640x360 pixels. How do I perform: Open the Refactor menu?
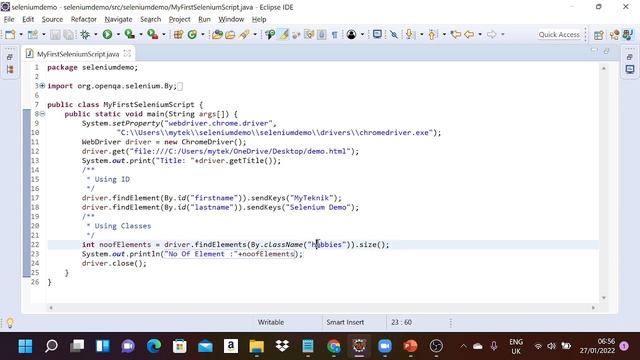[84, 19]
